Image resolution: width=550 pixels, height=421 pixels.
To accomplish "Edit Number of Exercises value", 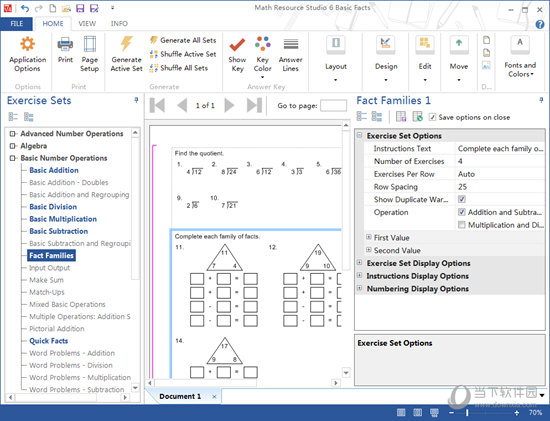I will click(x=500, y=161).
